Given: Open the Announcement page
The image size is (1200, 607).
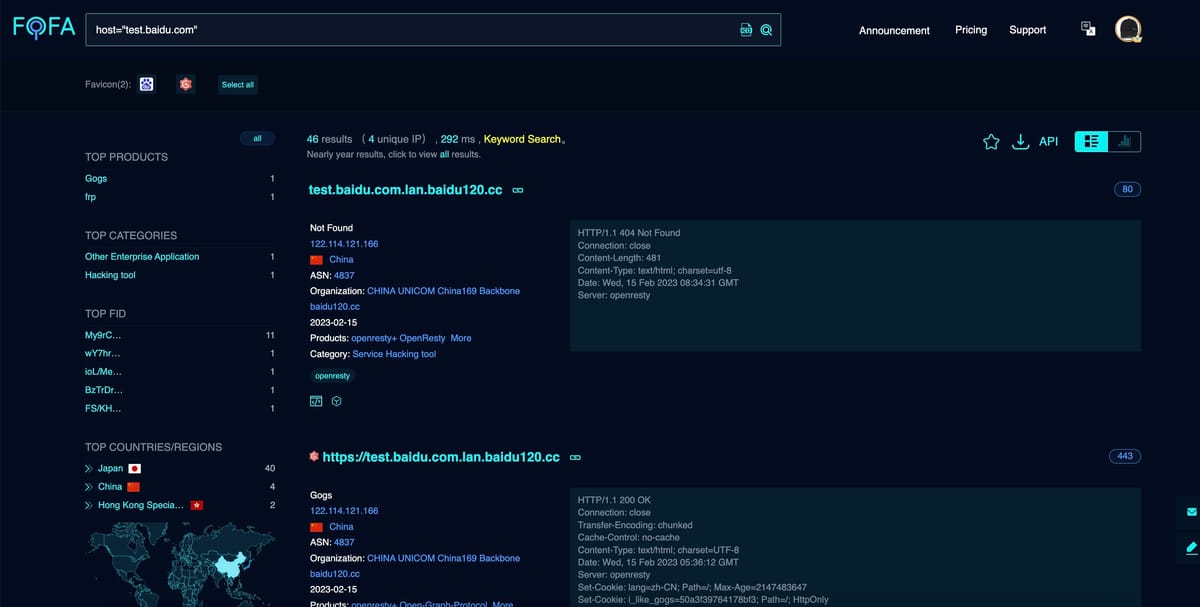Looking at the screenshot, I should point(894,30).
